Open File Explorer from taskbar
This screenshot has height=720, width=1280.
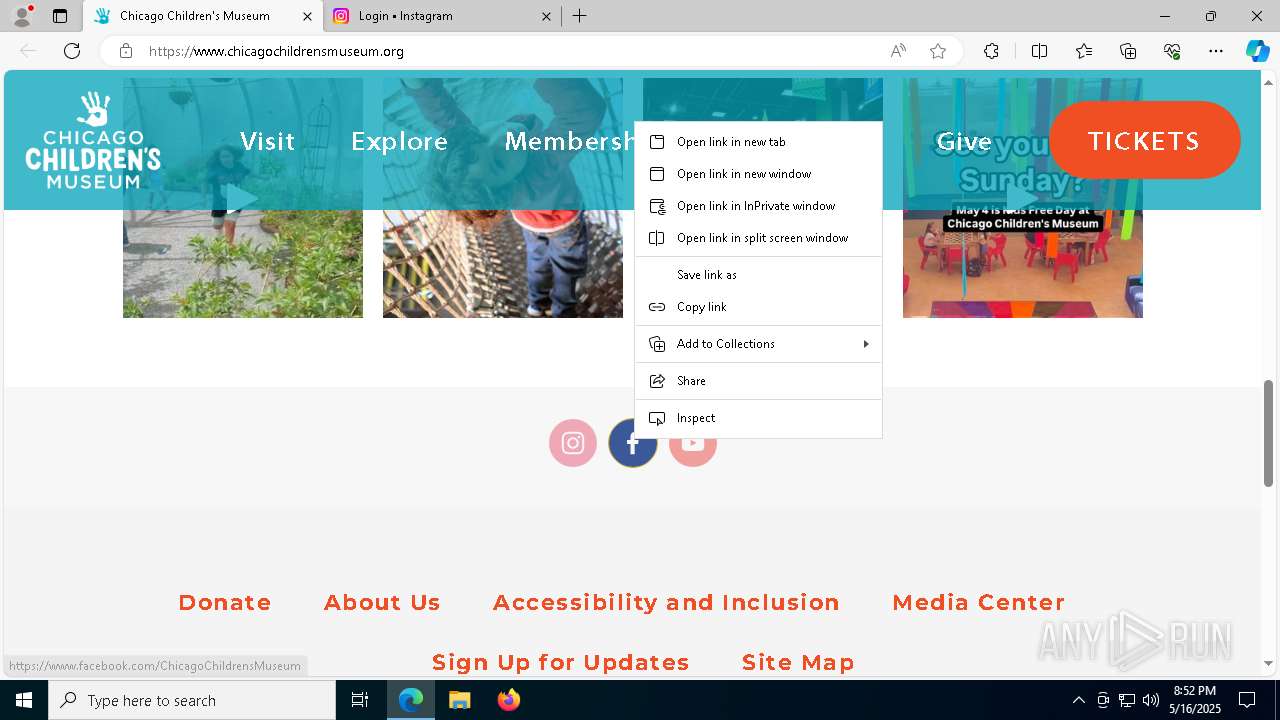pyautogui.click(x=459, y=700)
